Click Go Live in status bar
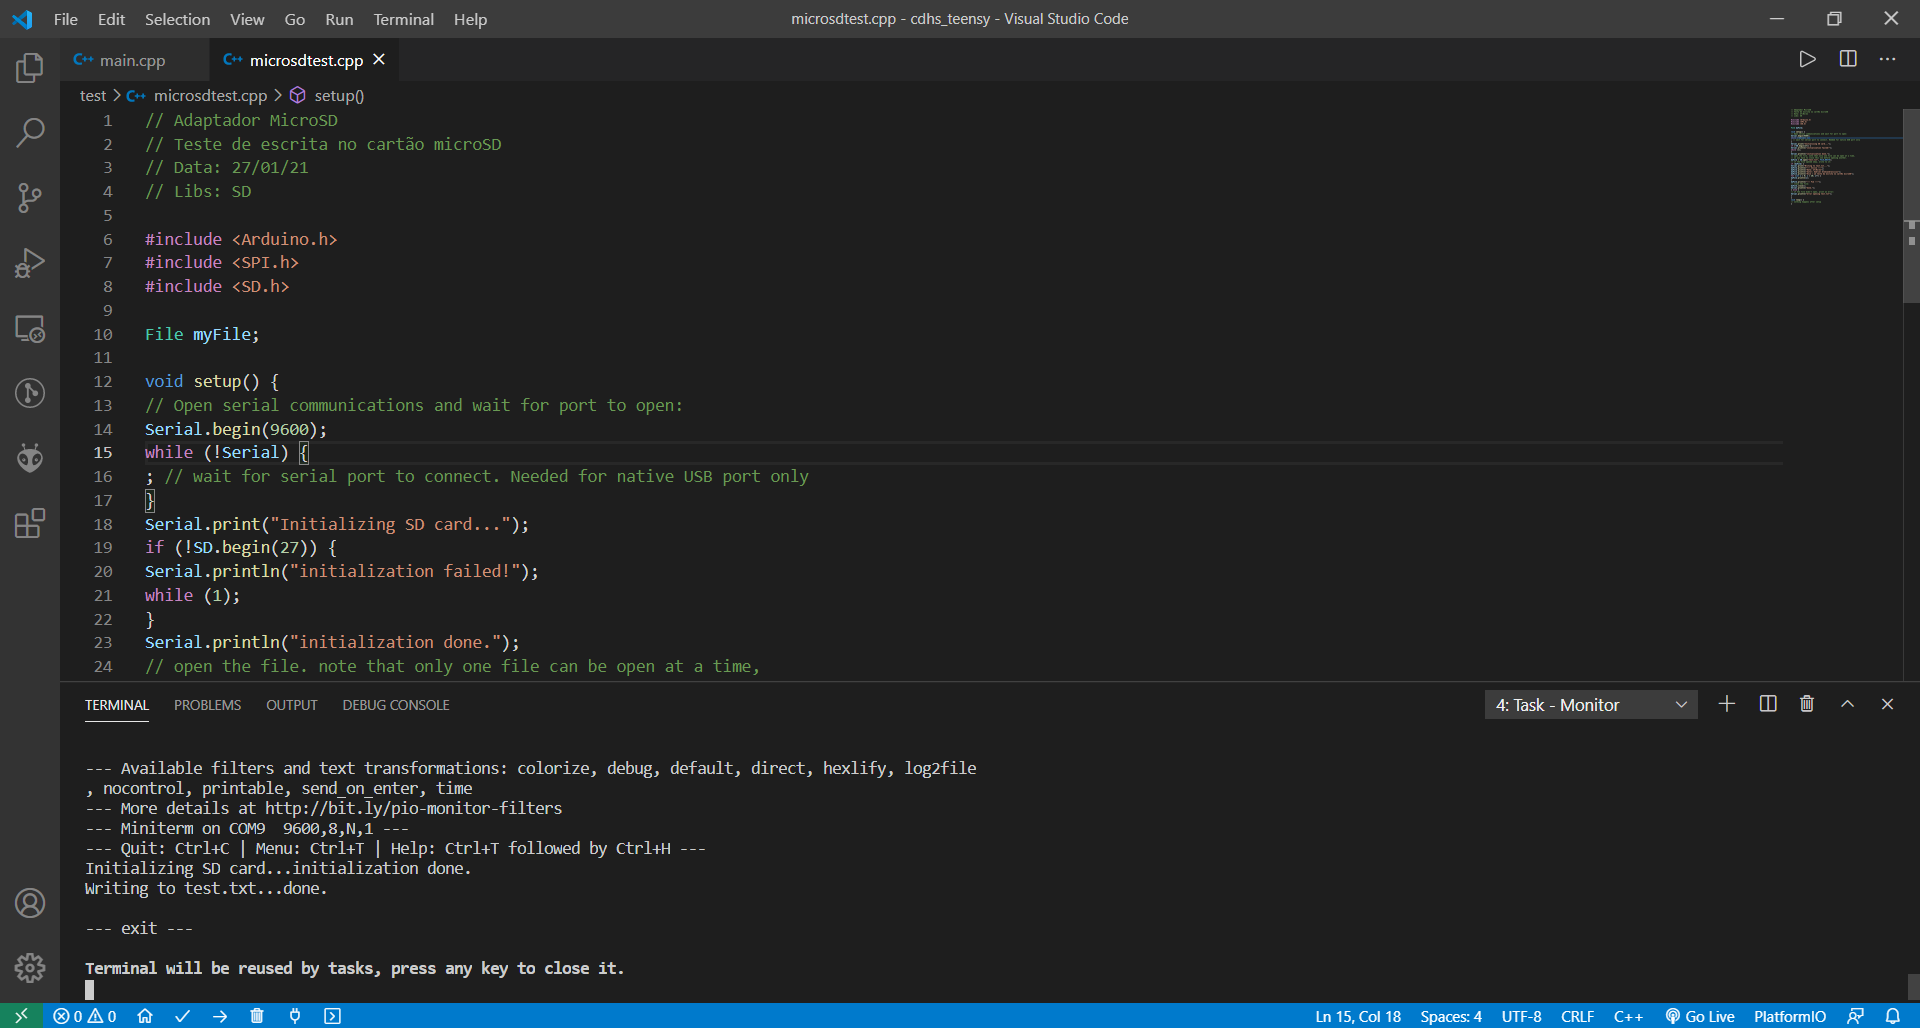This screenshot has width=1920, height=1028. click(1700, 1016)
